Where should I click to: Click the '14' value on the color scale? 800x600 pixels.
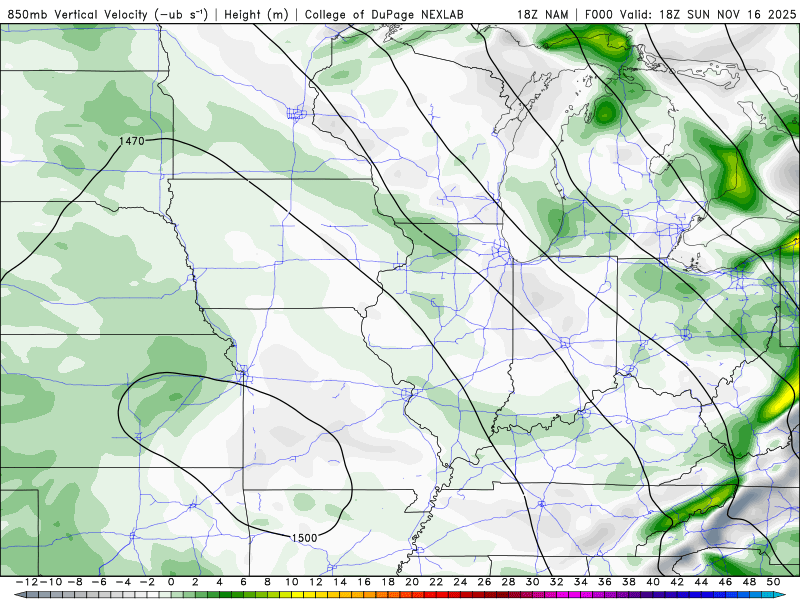click(x=340, y=582)
